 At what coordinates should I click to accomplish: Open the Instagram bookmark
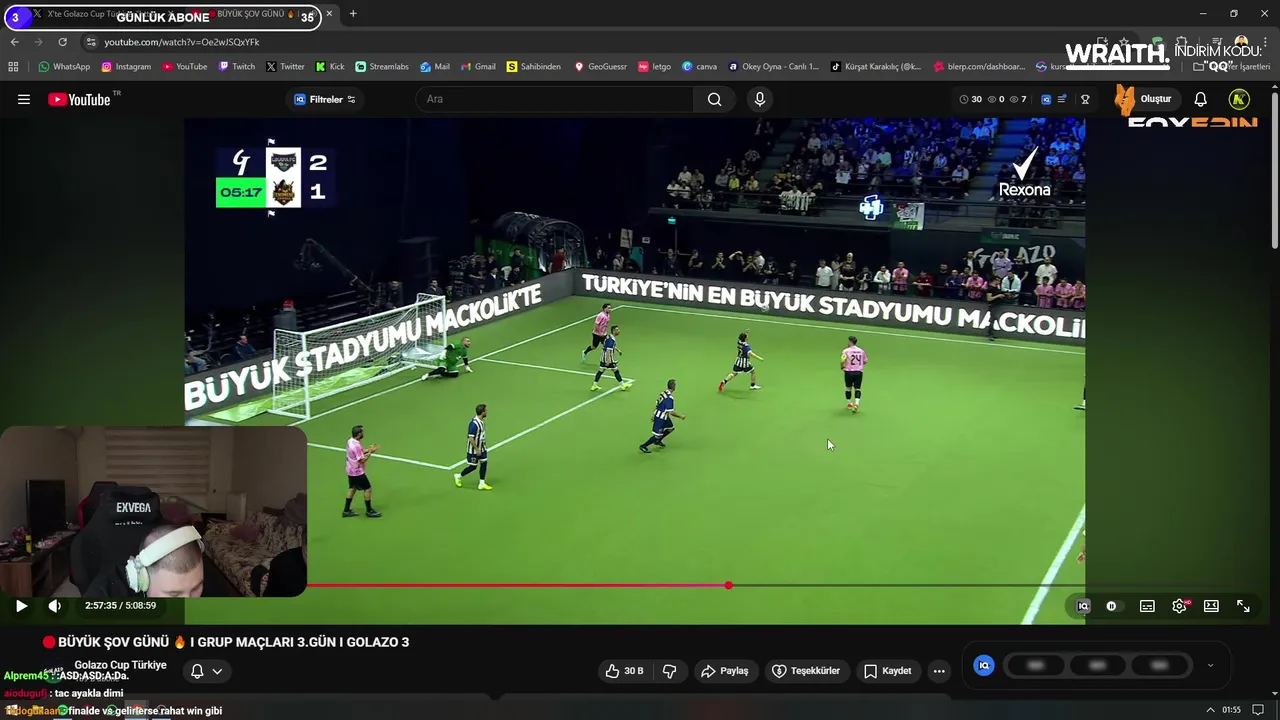click(x=126, y=66)
